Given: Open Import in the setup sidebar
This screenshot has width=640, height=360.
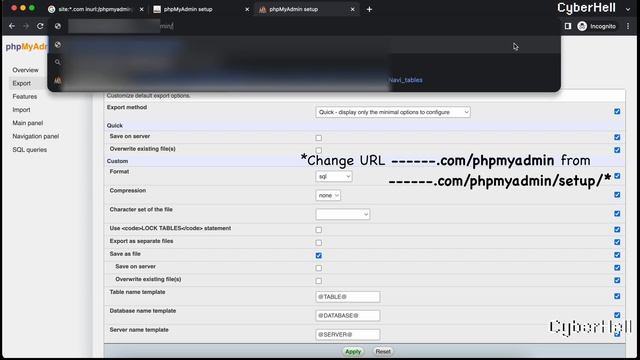Looking at the screenshot, I should click(21, 110).
